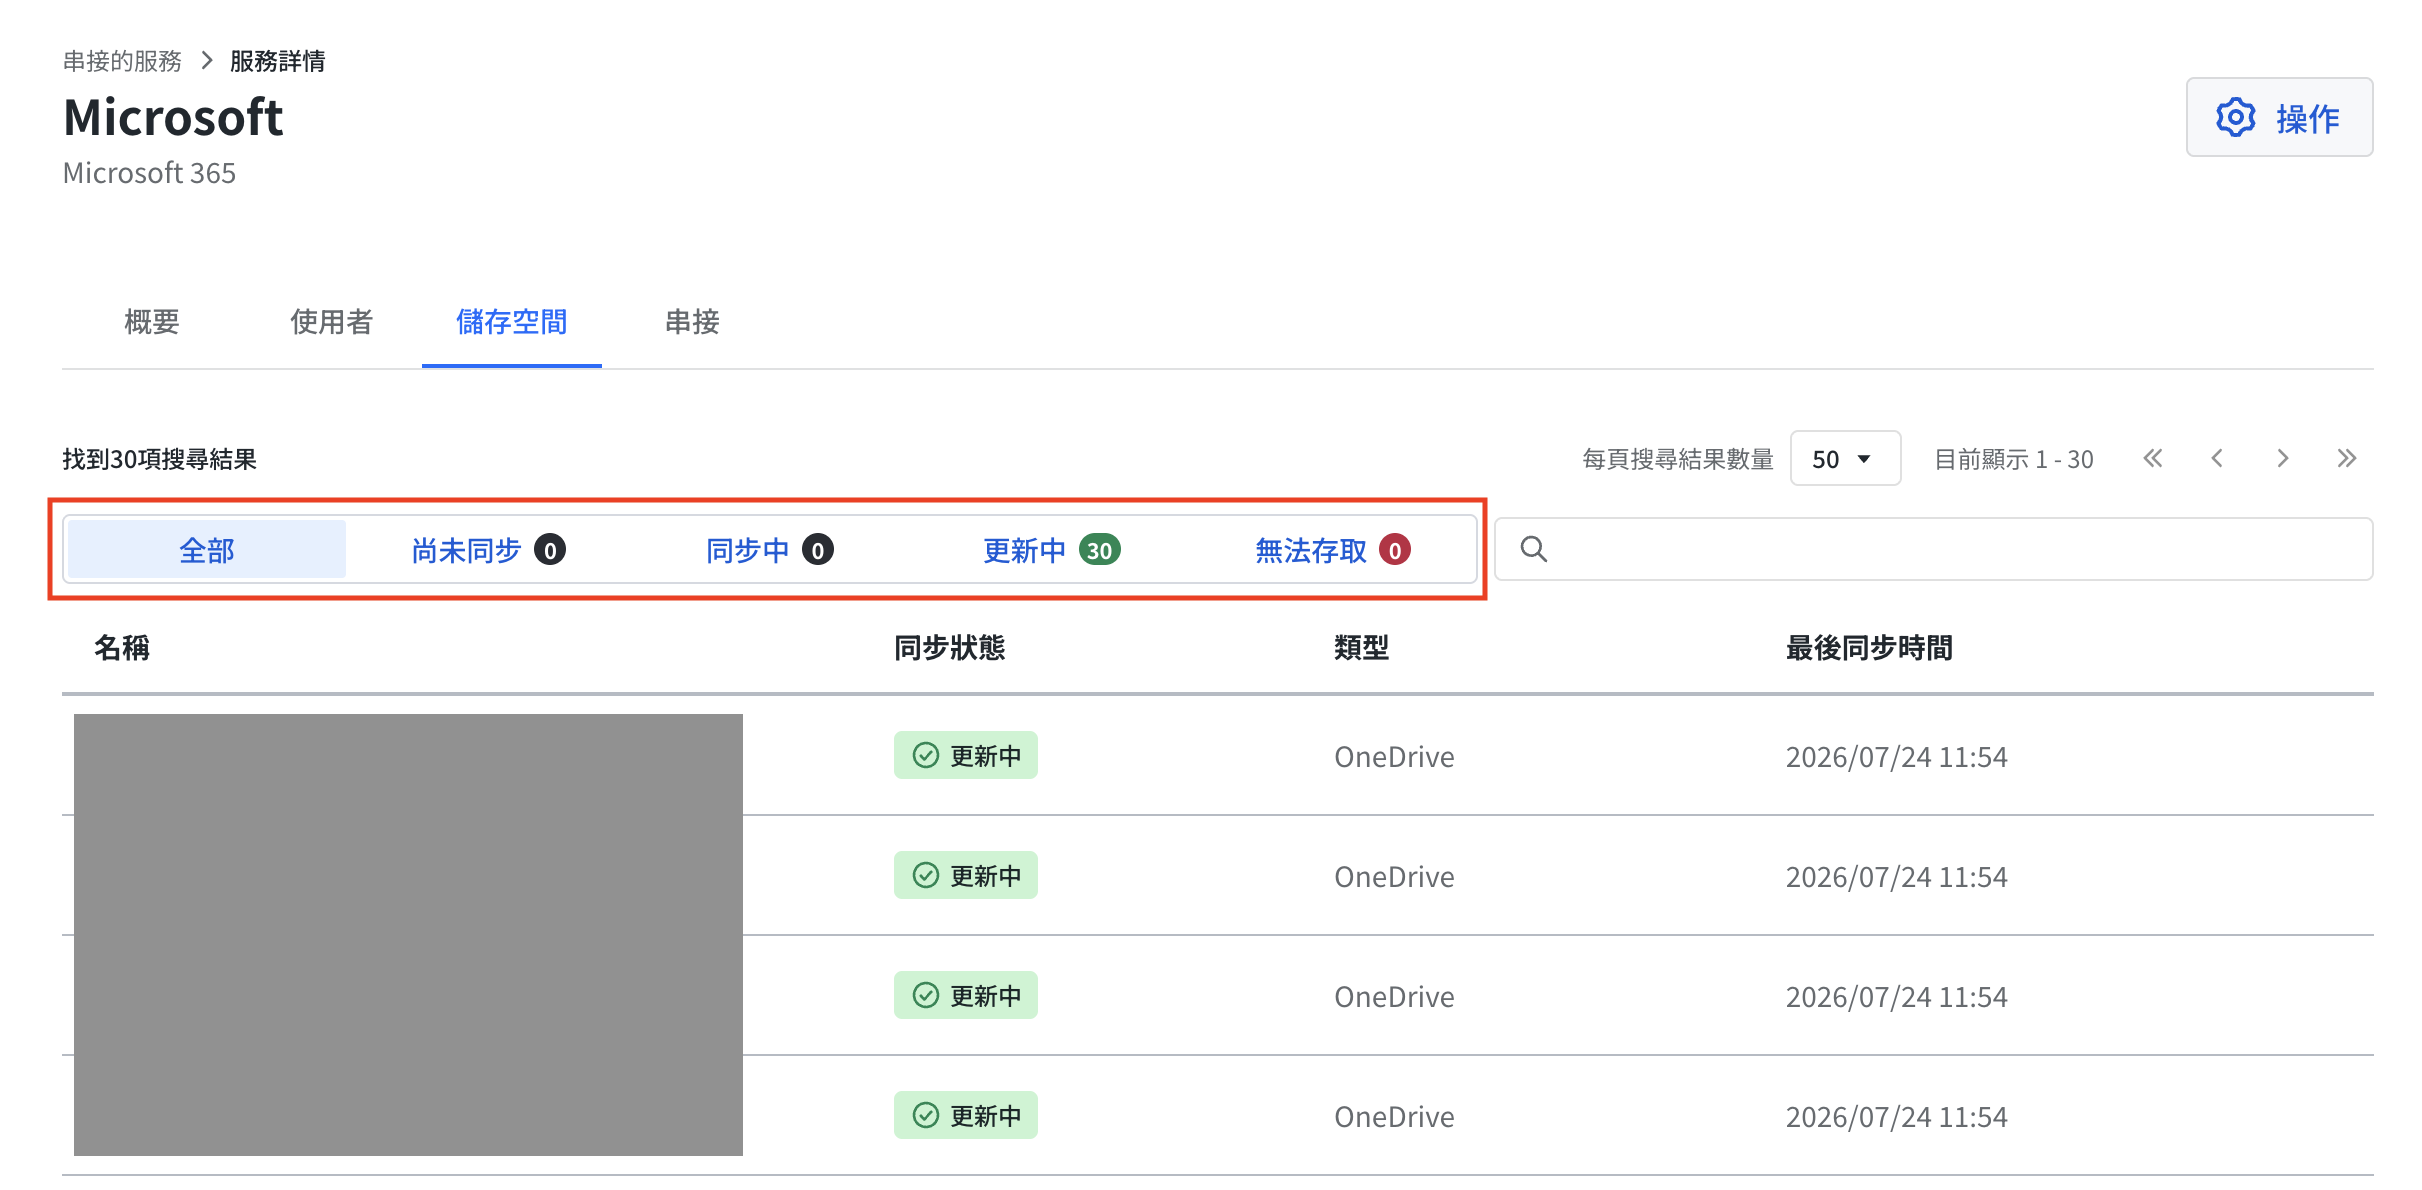The image size is (2422, 1190).
Task: Go to next page arrow
Action: coord(2282,459)
